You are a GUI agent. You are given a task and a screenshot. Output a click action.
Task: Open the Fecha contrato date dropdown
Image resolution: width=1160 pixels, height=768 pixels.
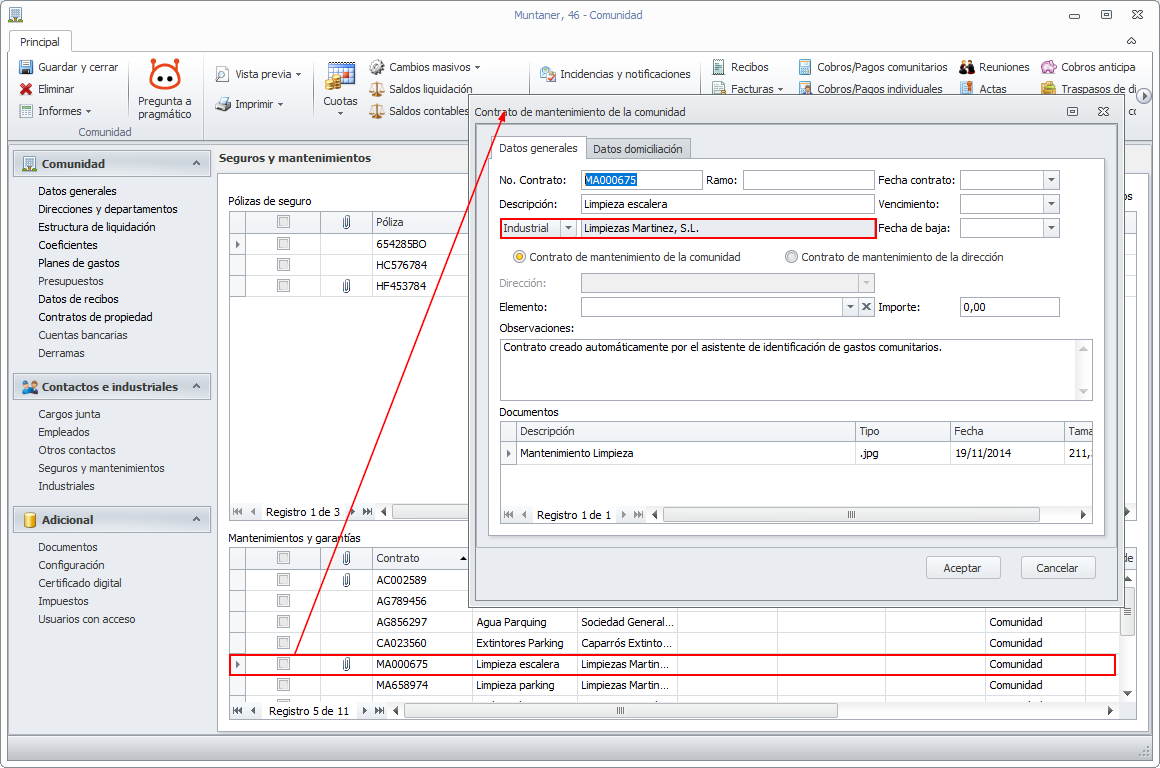pos(1051,180)
